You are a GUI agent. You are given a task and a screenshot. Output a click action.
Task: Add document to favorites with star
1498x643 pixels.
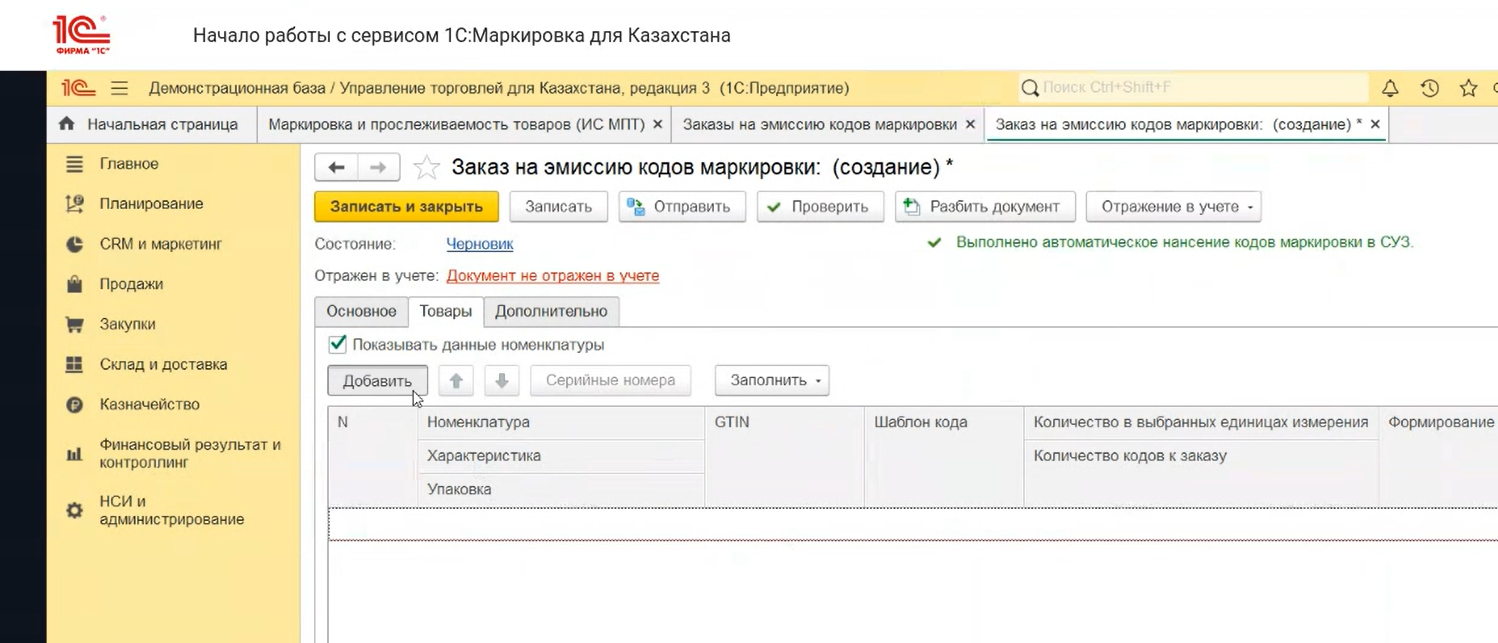tap(427, 167)
